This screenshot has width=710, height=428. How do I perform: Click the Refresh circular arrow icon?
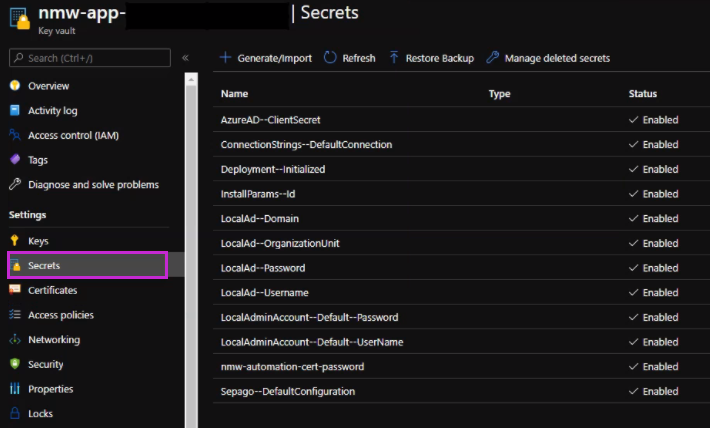pyautogui.click(x=330, y=58)
